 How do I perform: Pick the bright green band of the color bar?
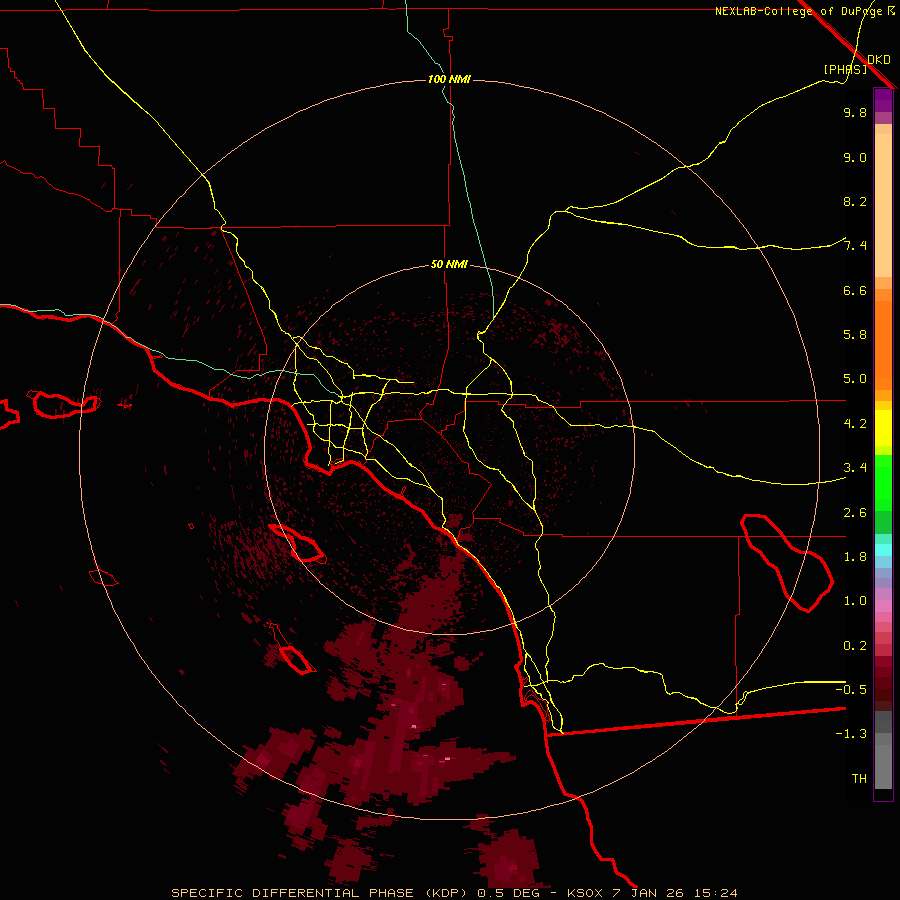click(883, 482)
